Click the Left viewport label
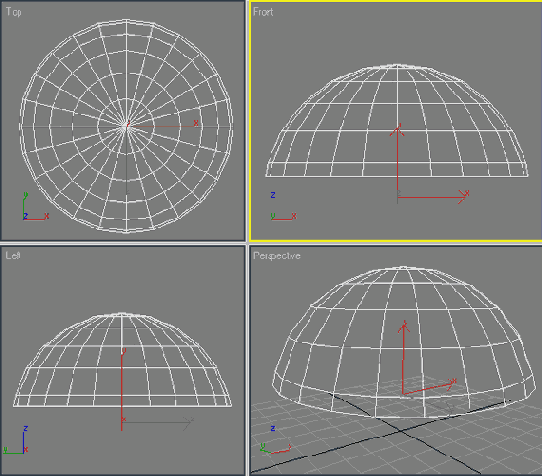This screenshot has height=476, width=542. 13,255
